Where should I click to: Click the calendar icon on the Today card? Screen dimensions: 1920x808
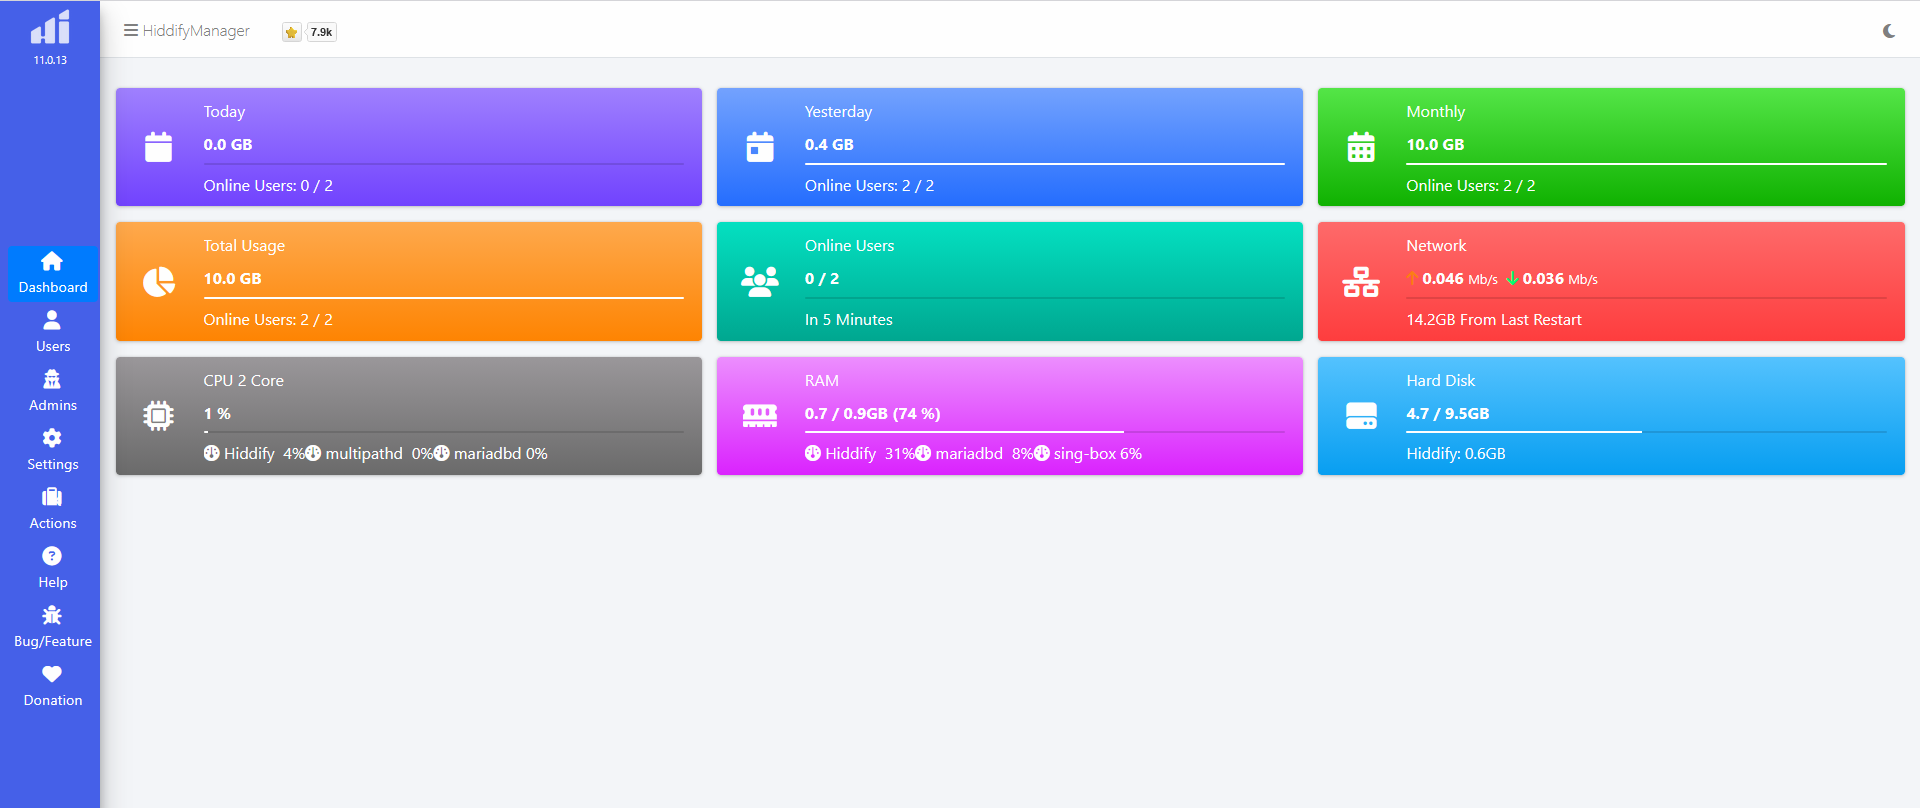(159, 147)
